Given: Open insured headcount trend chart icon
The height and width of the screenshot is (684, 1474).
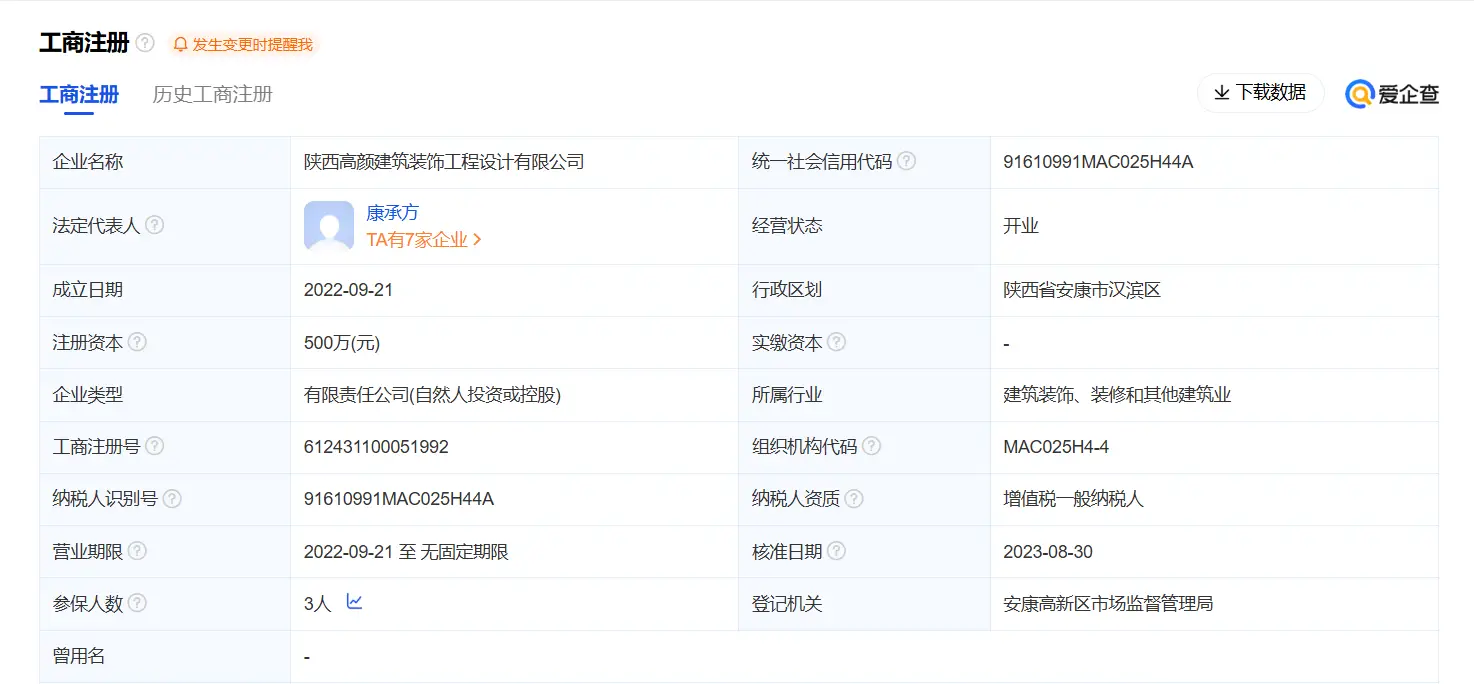Looking at the screenshot, I should coord(354,602).
